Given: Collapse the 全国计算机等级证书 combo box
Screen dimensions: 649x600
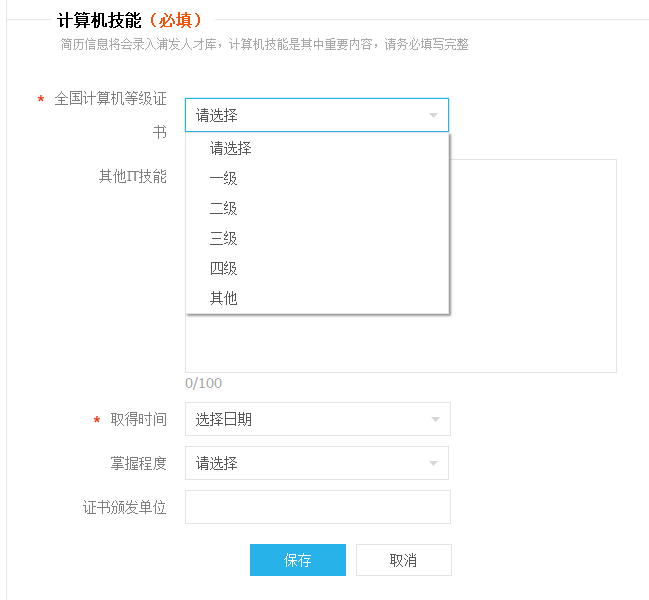Looking at the screenshot, I should click(x=317, y=115).
